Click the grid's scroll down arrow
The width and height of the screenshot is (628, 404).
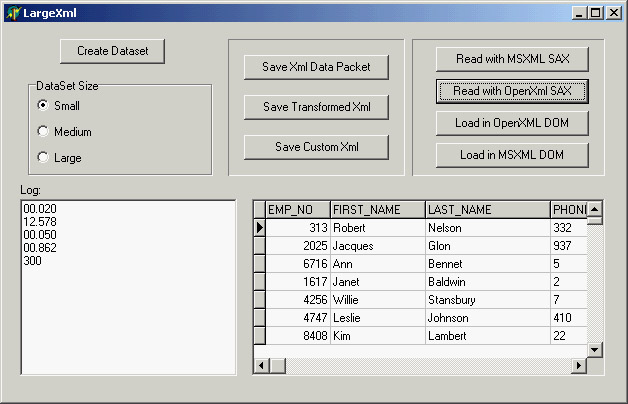tap(594, 349)
